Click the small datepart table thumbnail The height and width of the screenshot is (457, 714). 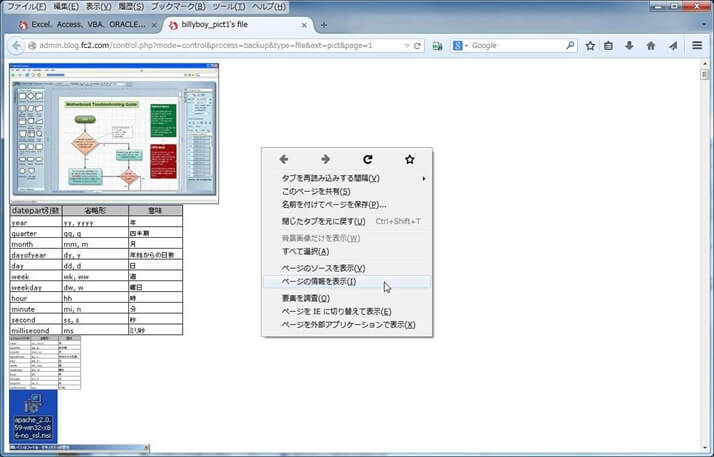(x=45, y=362)
